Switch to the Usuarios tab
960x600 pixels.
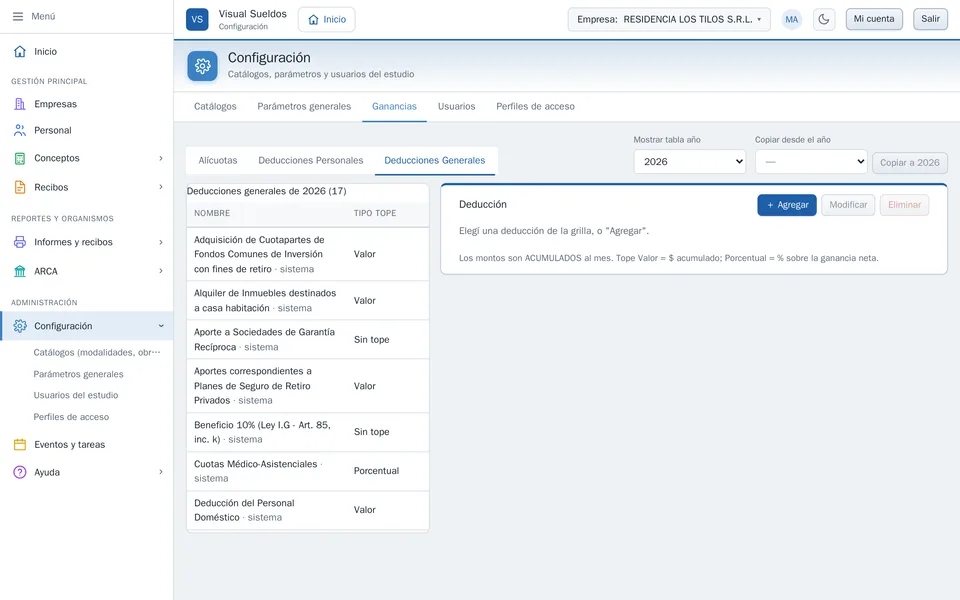[x=456, y=107]
